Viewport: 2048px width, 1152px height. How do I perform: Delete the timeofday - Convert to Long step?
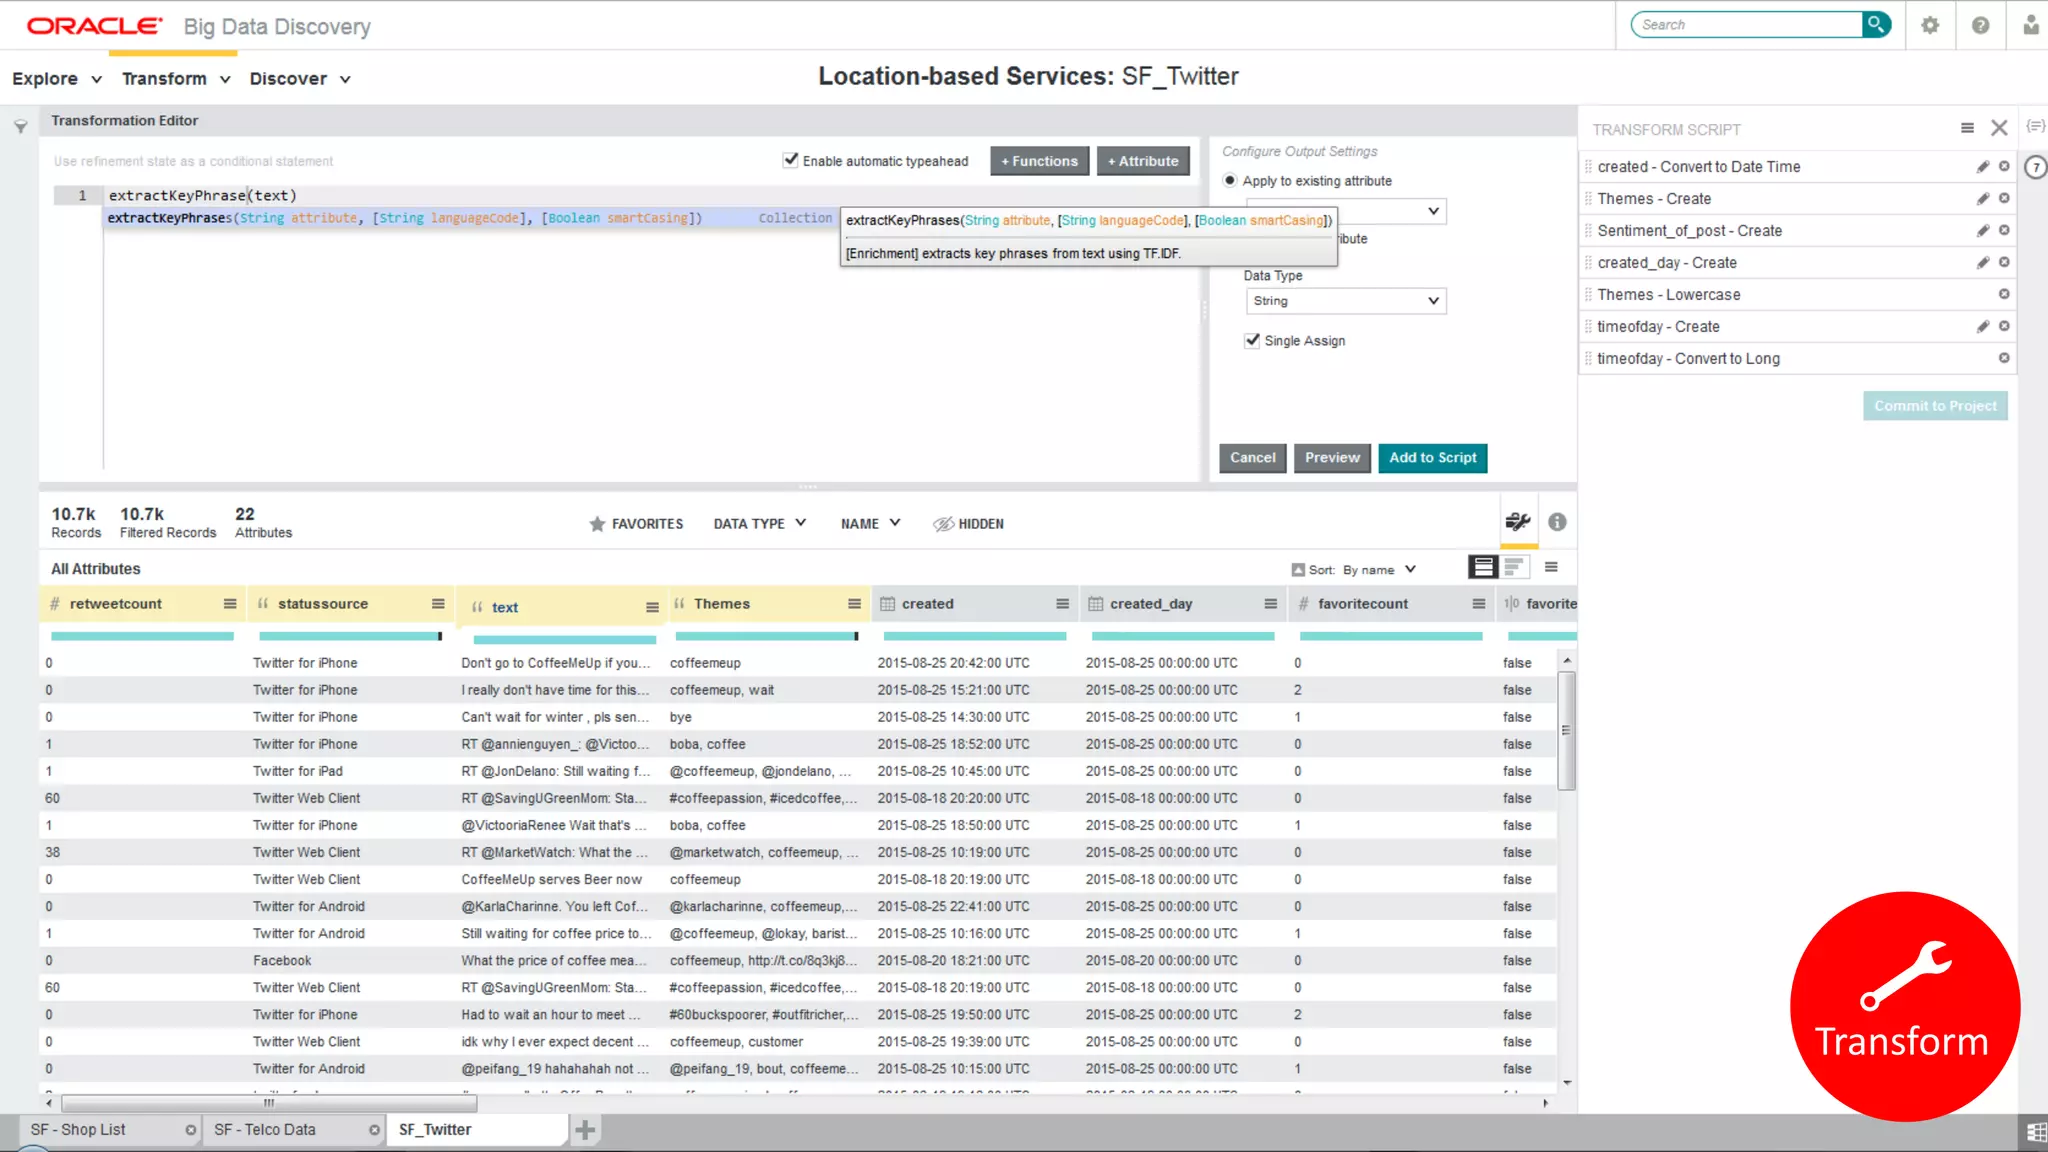2004,358
